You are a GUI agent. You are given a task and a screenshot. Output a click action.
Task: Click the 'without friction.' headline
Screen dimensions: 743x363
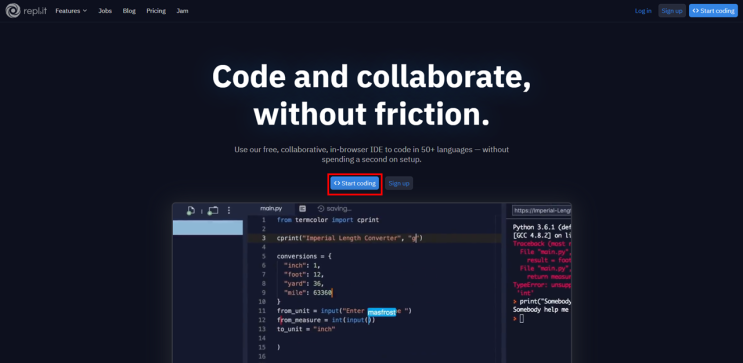click(x=372, y=114)
